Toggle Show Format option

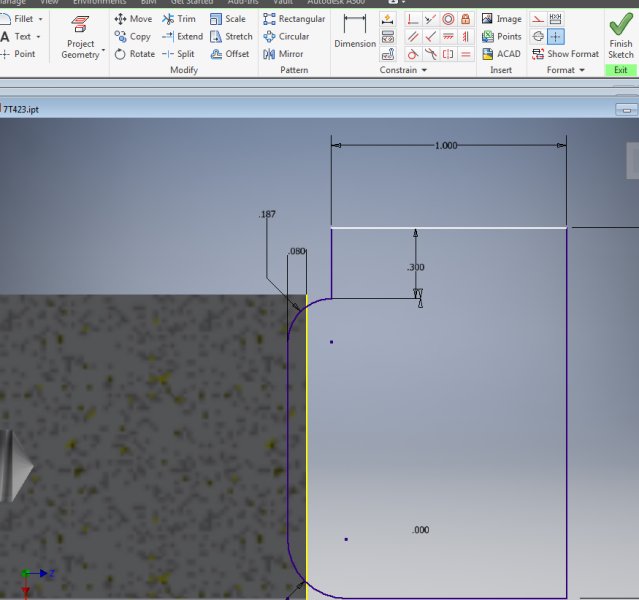coord(565,54)
